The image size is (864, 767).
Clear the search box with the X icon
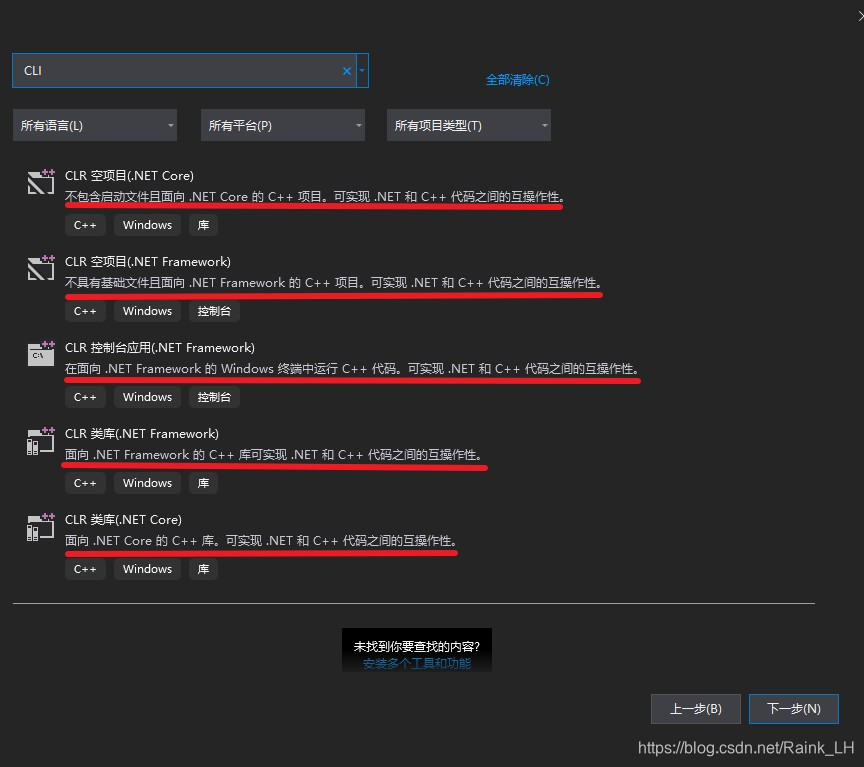[347, 71]
